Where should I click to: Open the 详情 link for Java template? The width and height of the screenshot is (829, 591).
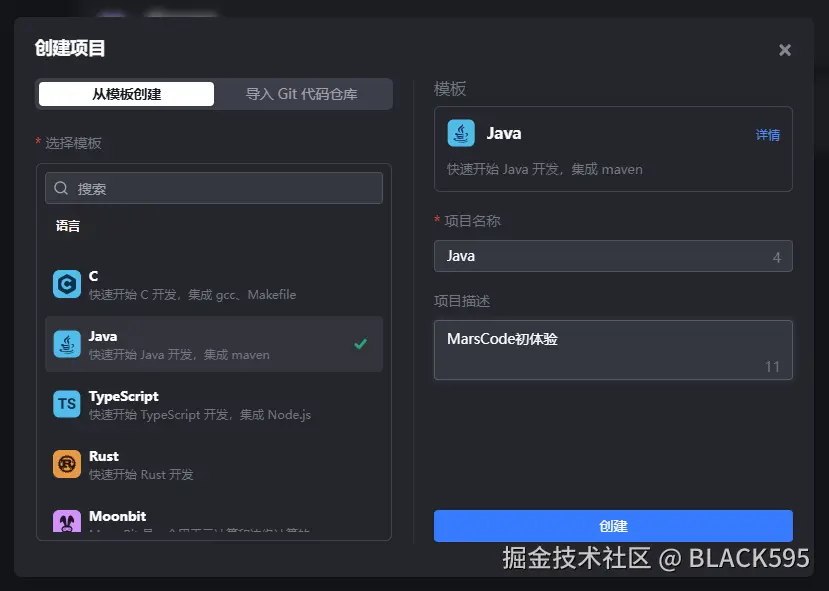(768, 135)
